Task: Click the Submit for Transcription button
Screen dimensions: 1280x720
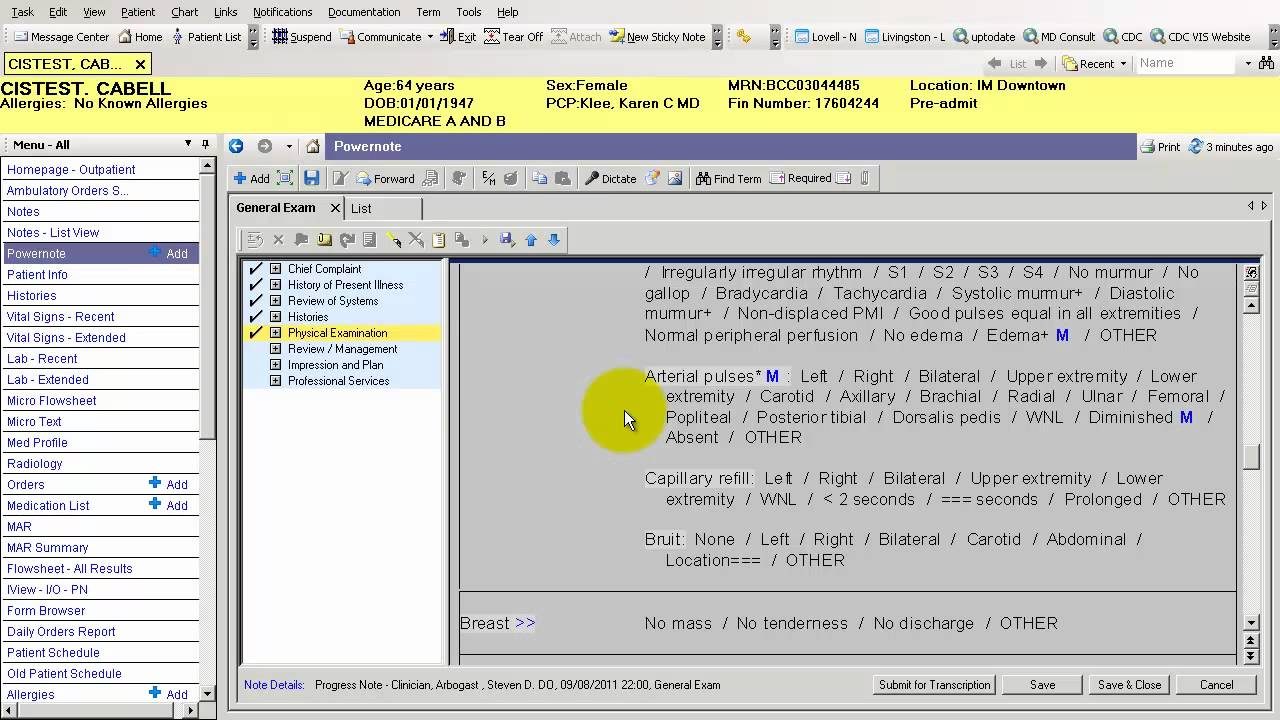Action: point(934,685)
